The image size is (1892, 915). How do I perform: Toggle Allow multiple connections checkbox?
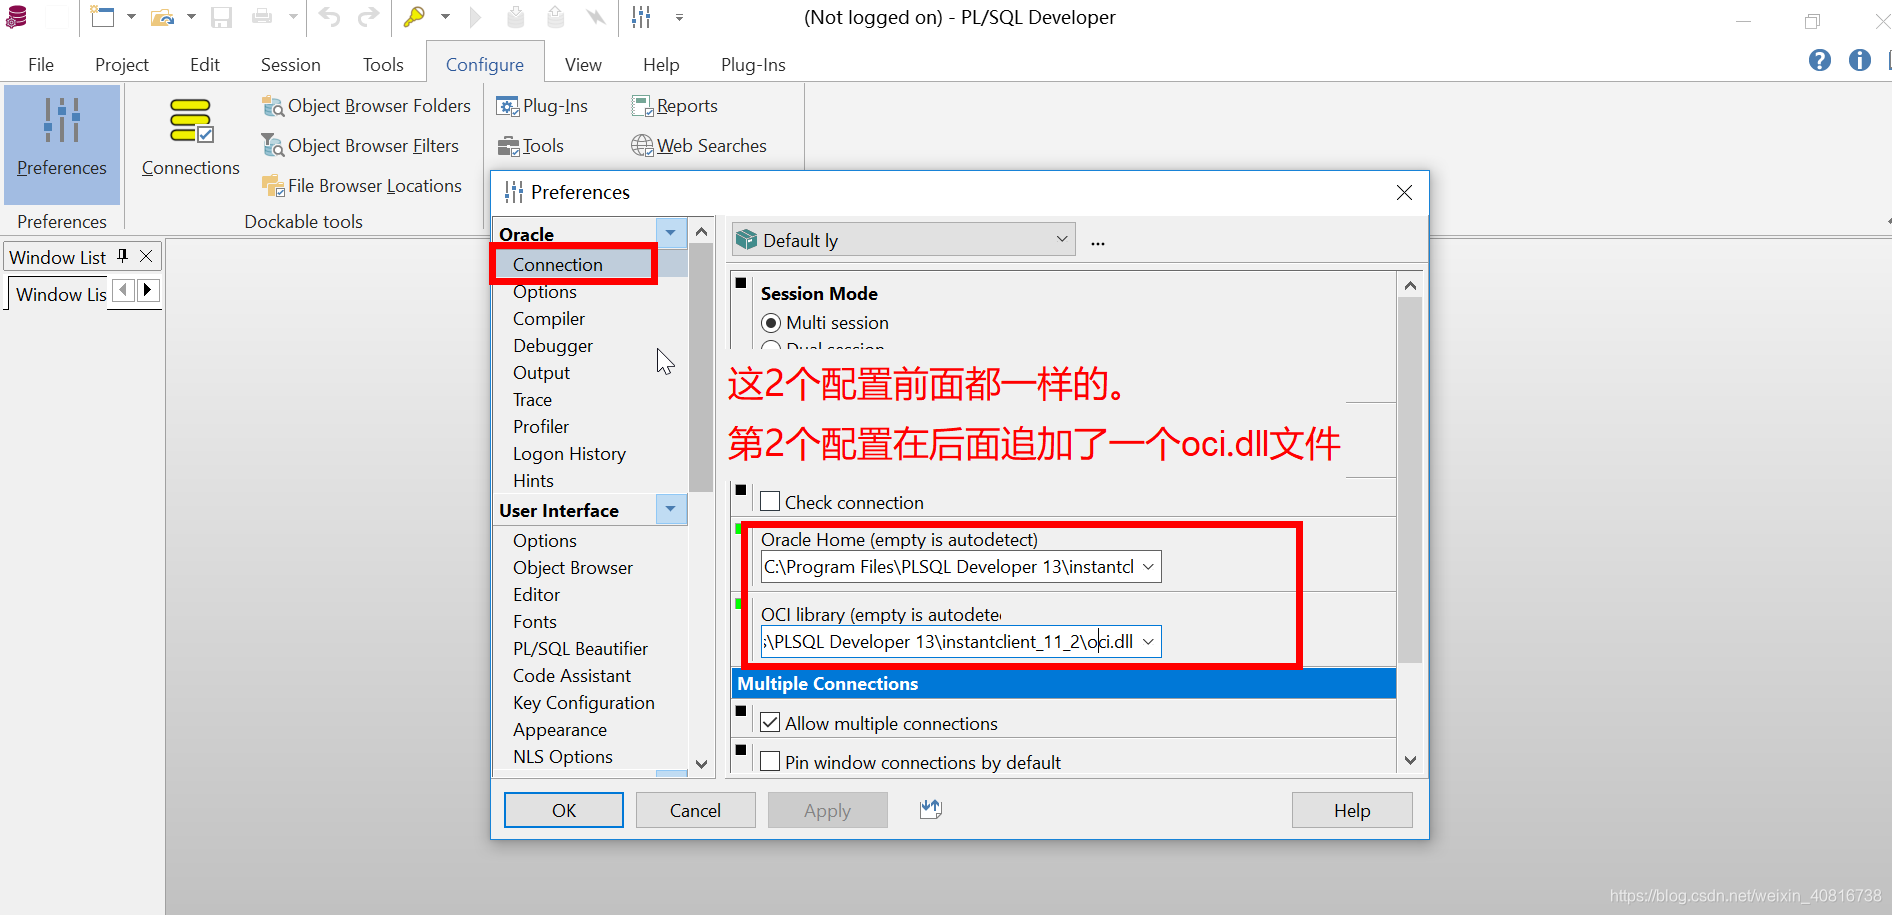pos(770,722)
